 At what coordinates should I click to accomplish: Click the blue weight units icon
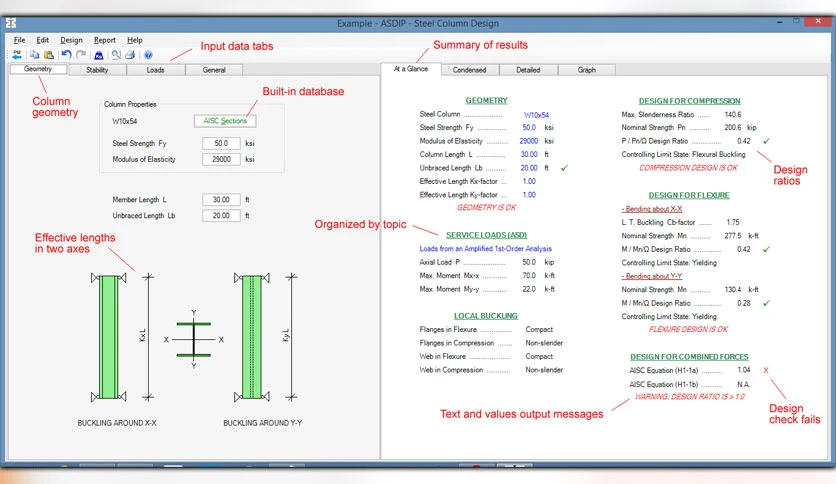[99, 54]
